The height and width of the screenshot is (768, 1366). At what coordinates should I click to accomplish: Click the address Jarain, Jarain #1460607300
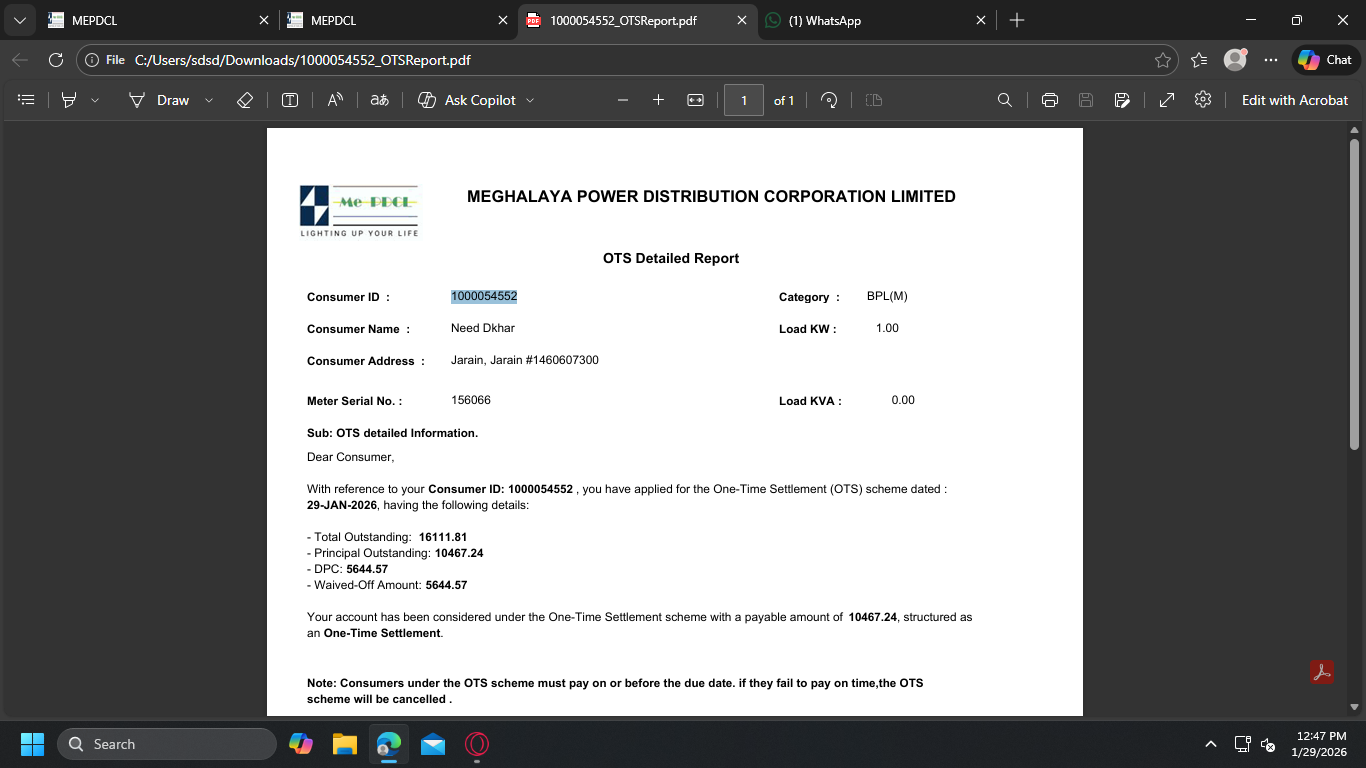coord(525,360)
